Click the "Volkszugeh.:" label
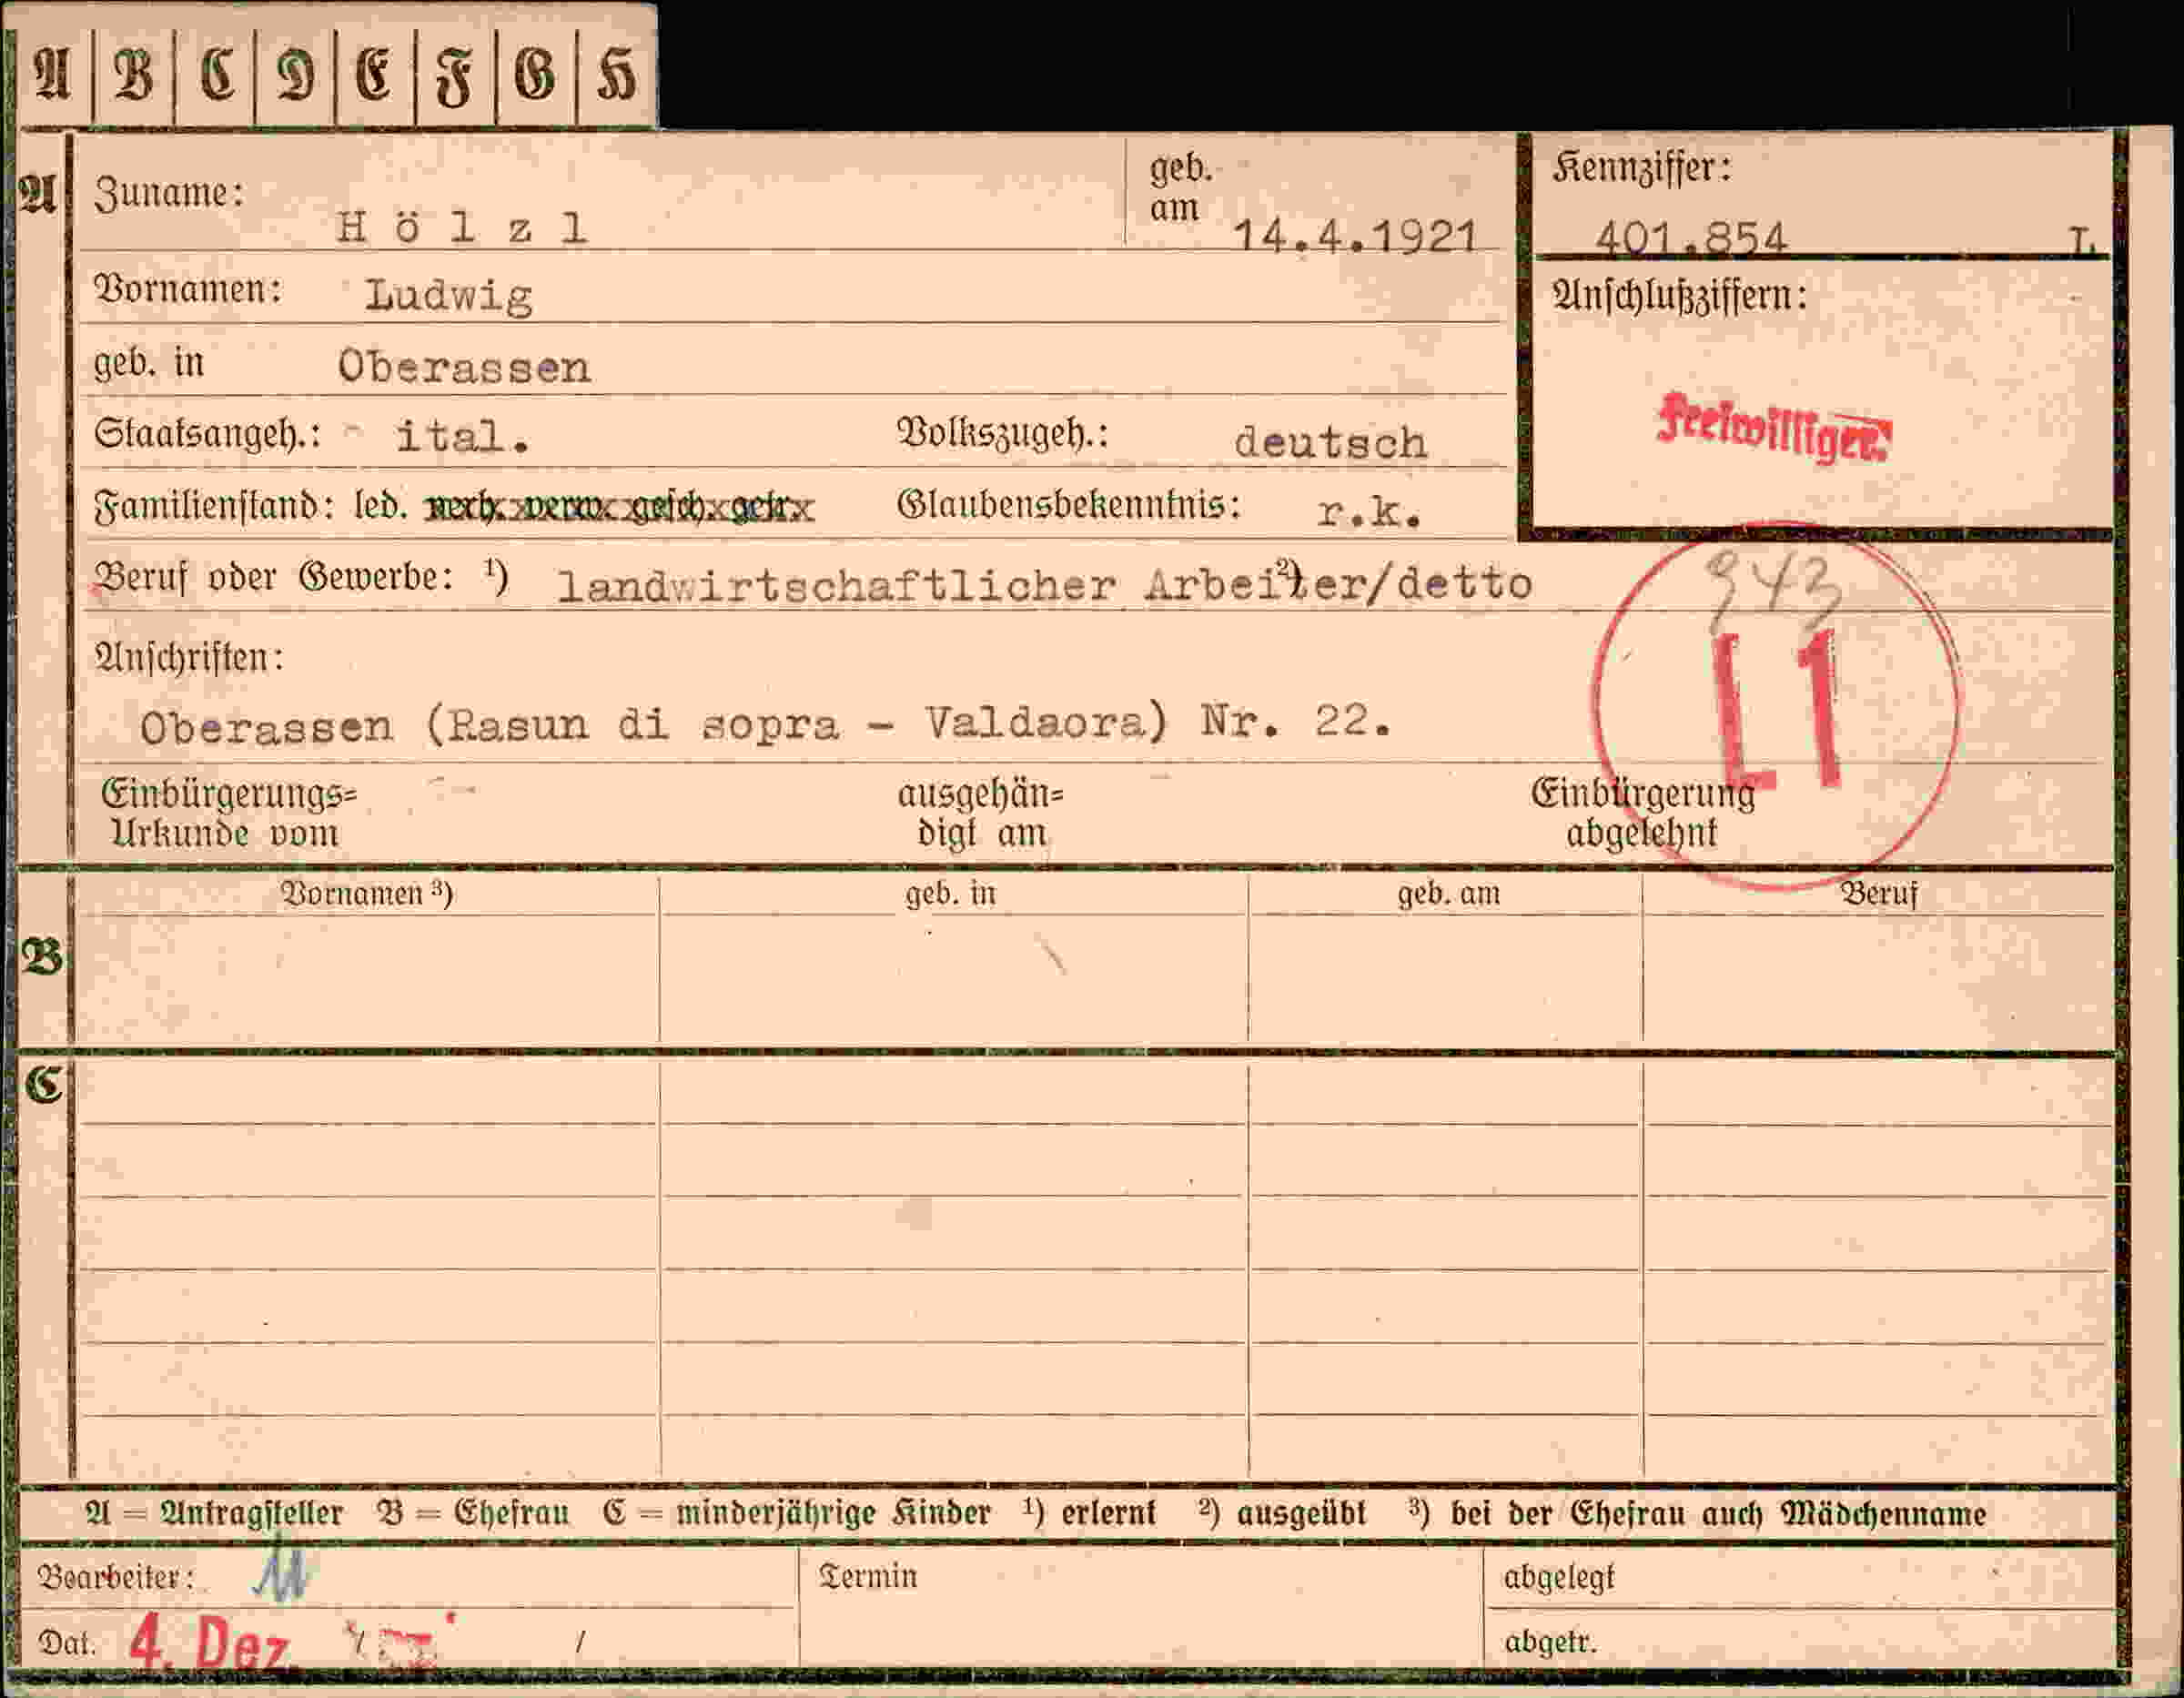Screen dimensions: 2184x1698 point(1003,433)
